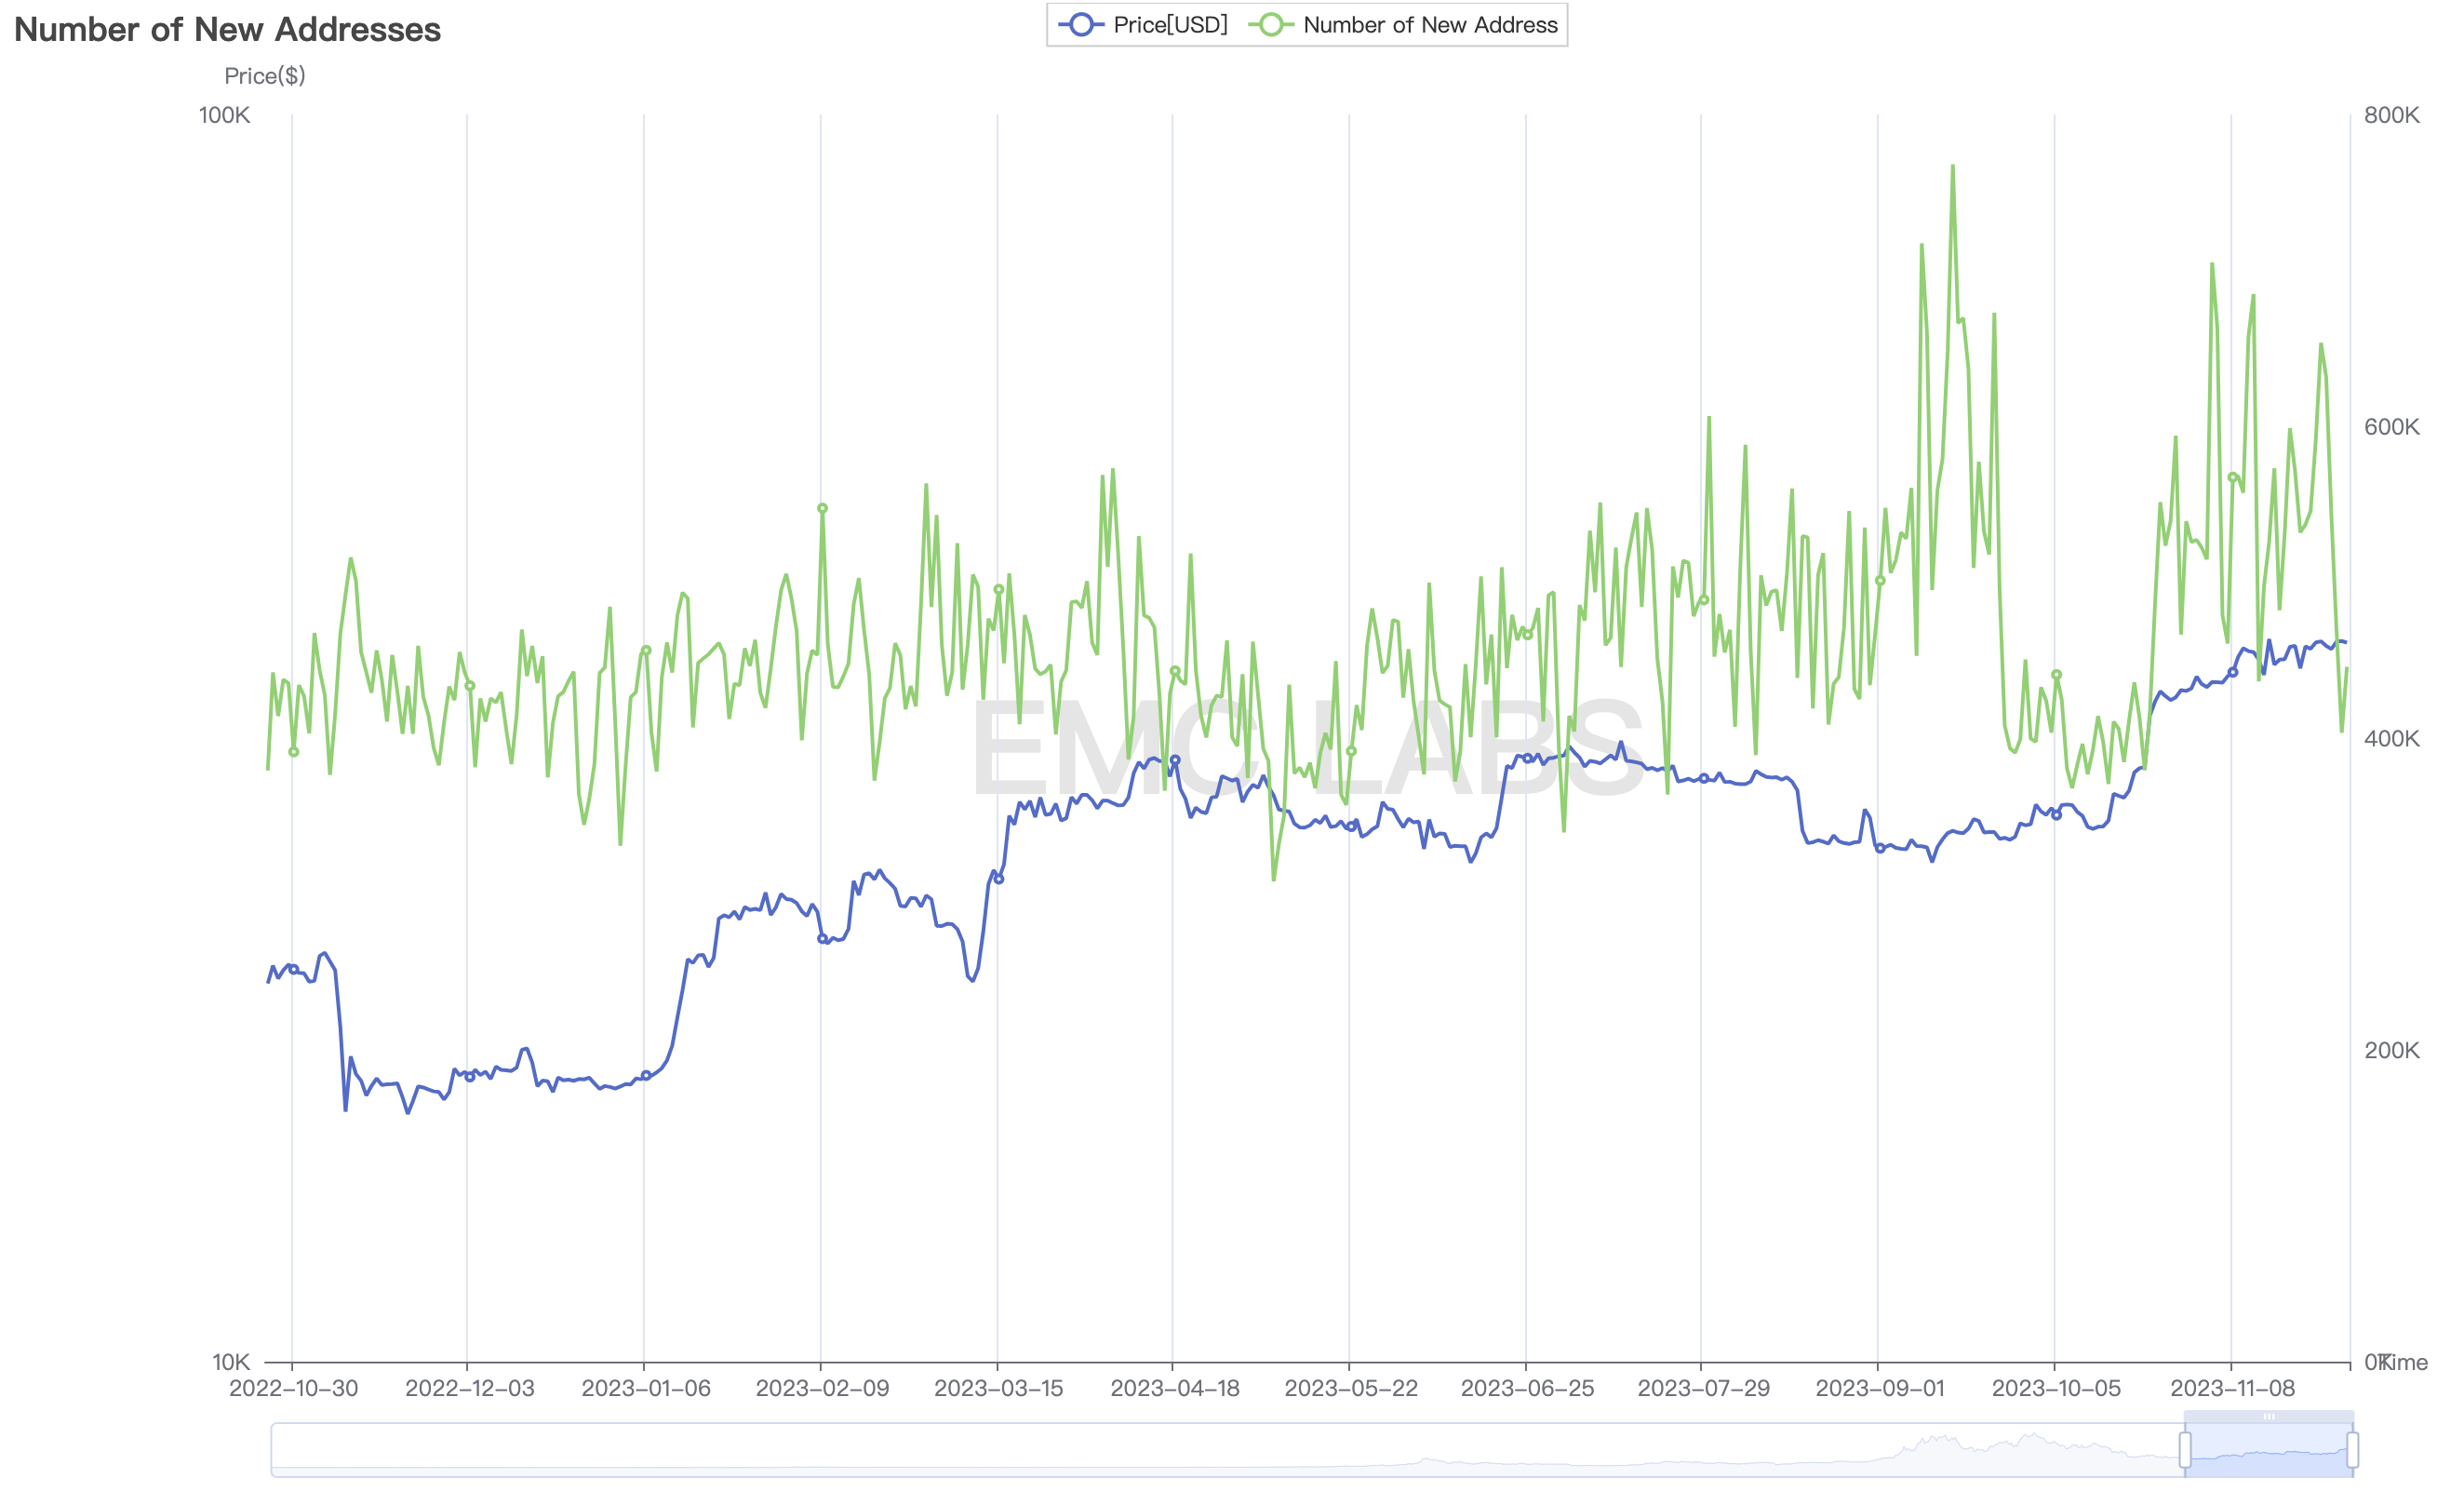Toggle the Price[USD] legend series
2464x1491 pixels.
pos(1169,25)
